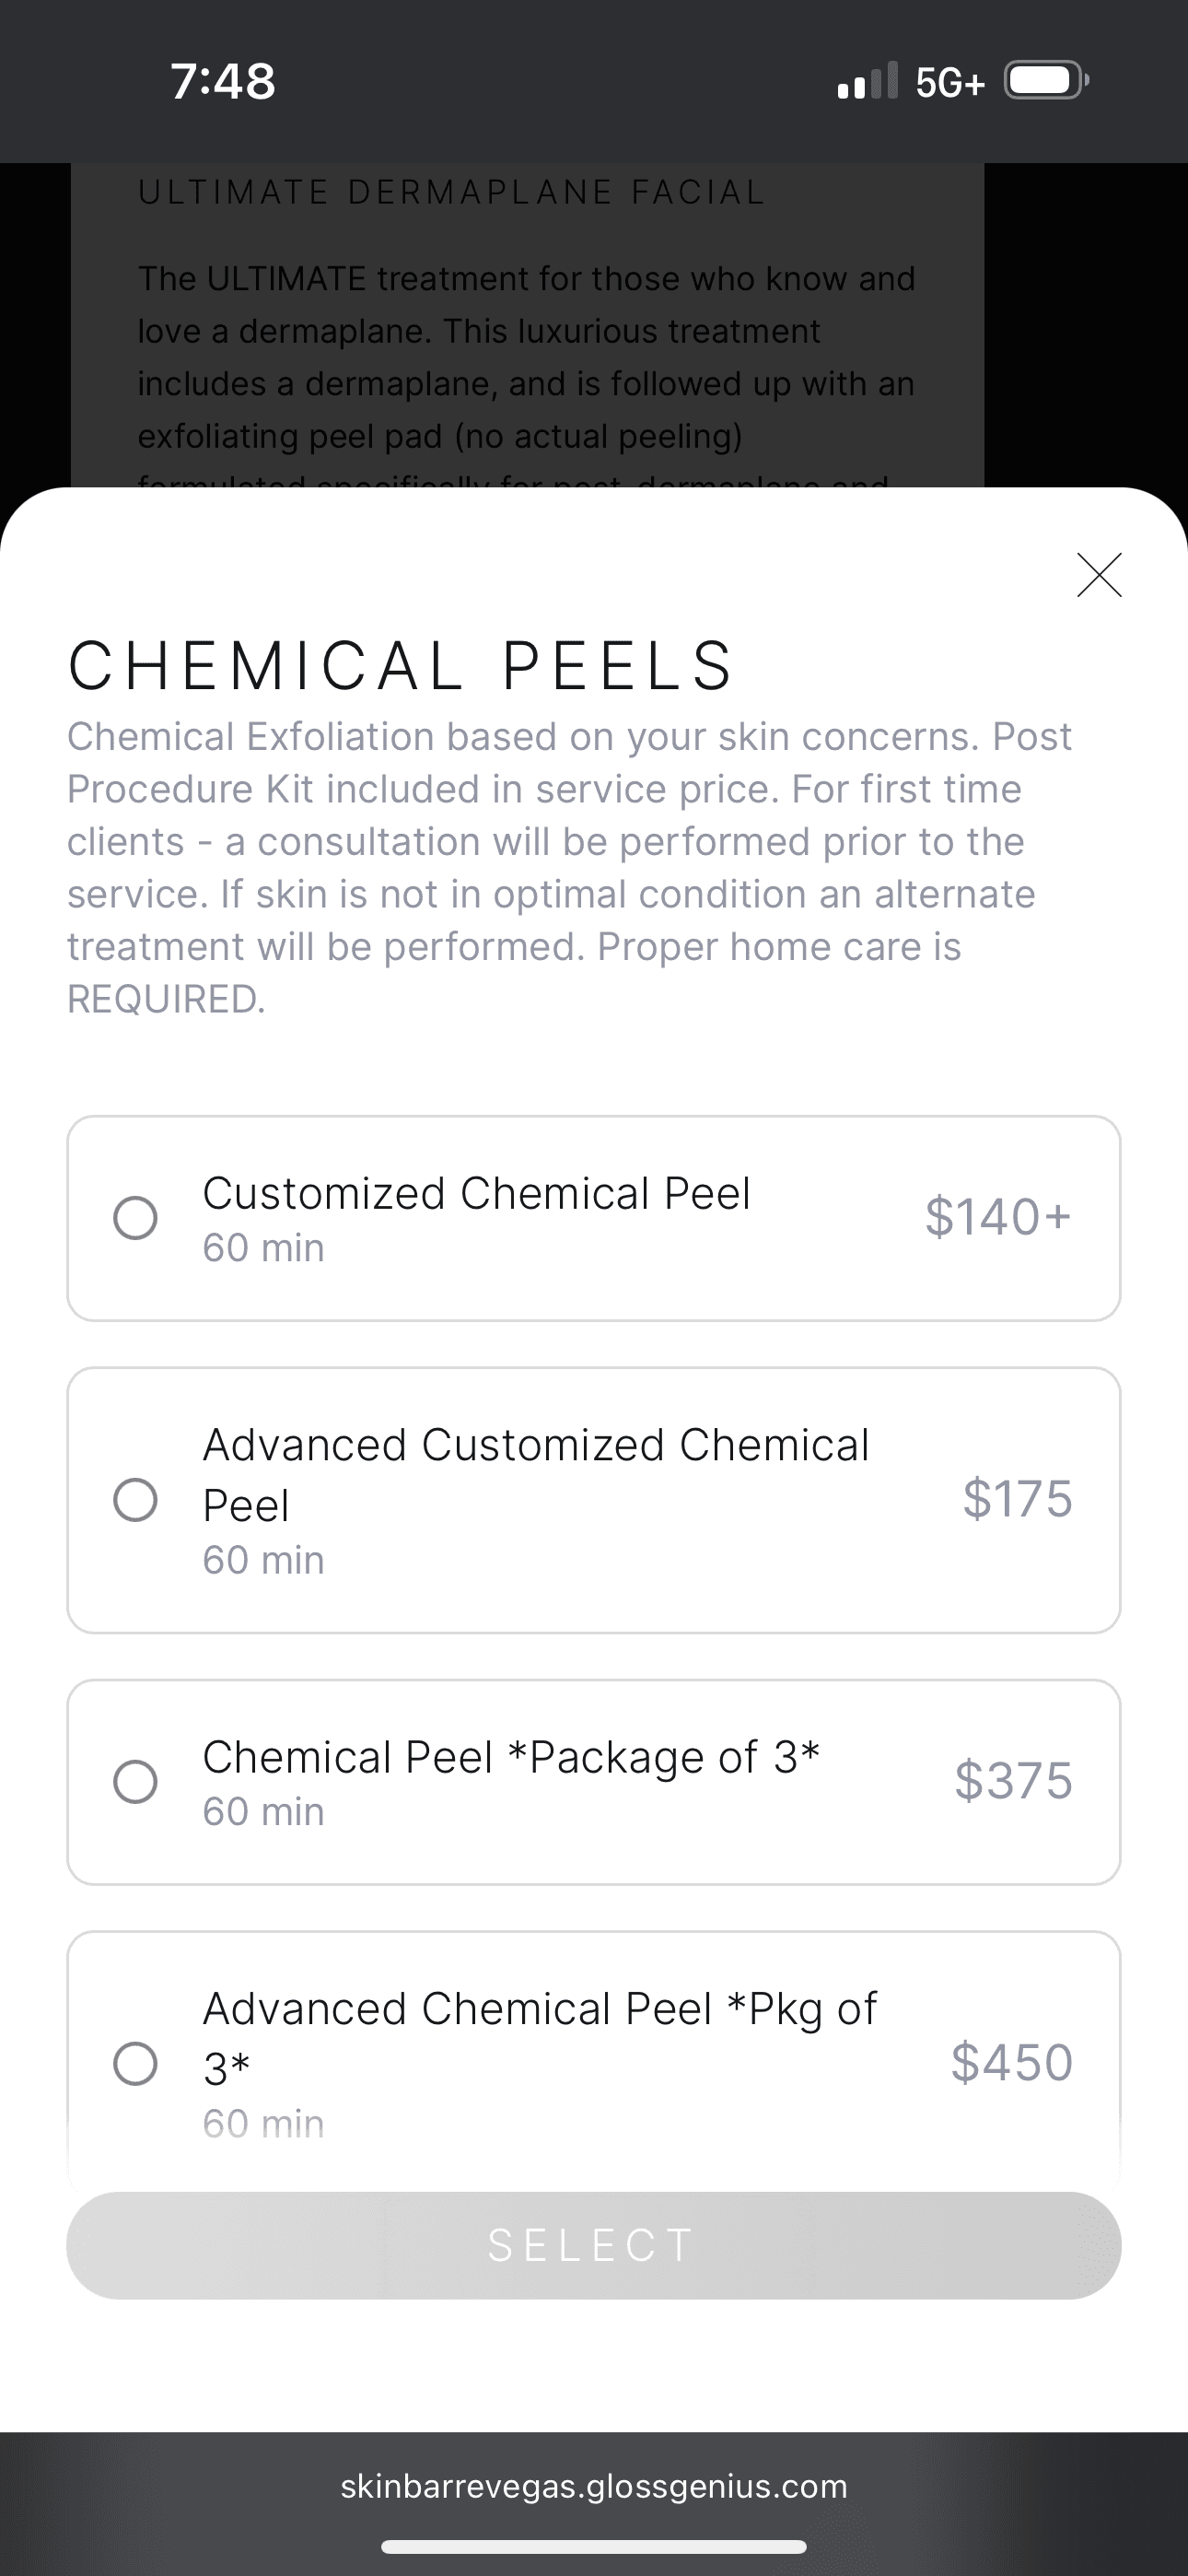Select the Advanced Chemical Peel Pkg radio
The height and width of the screenshot is (2576, 1188).
135,2063
